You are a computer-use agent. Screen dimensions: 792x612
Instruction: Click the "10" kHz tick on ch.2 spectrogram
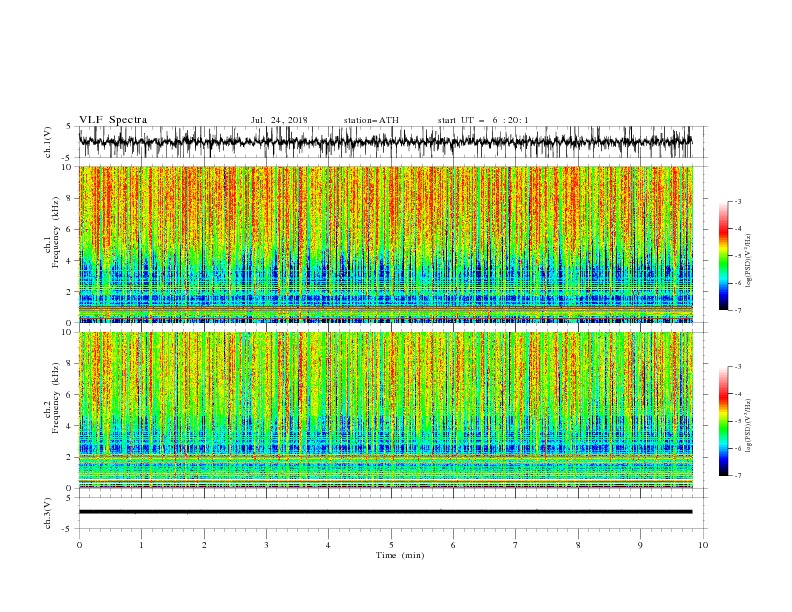[x=66, y=332]
